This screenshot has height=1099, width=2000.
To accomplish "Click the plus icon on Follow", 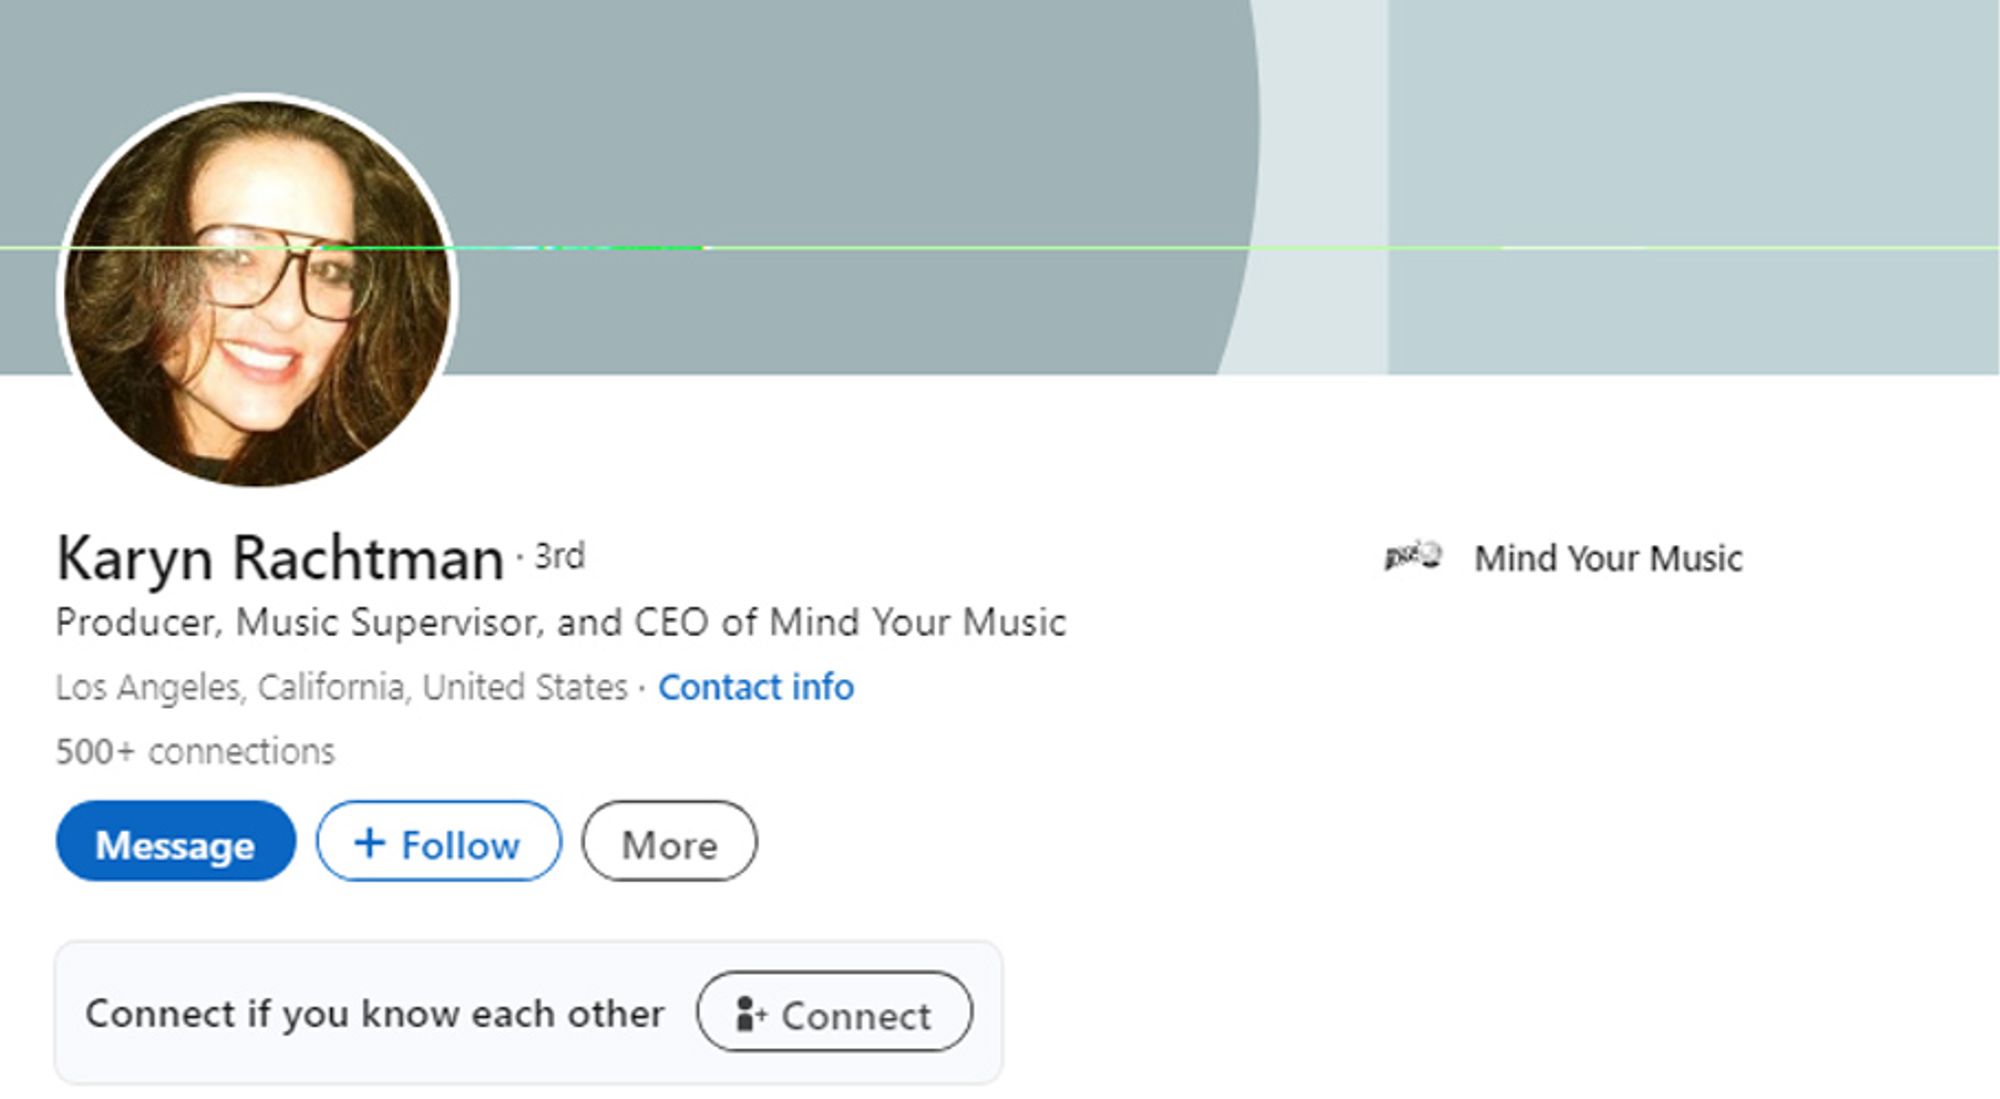I will click(x=370, y=842).
